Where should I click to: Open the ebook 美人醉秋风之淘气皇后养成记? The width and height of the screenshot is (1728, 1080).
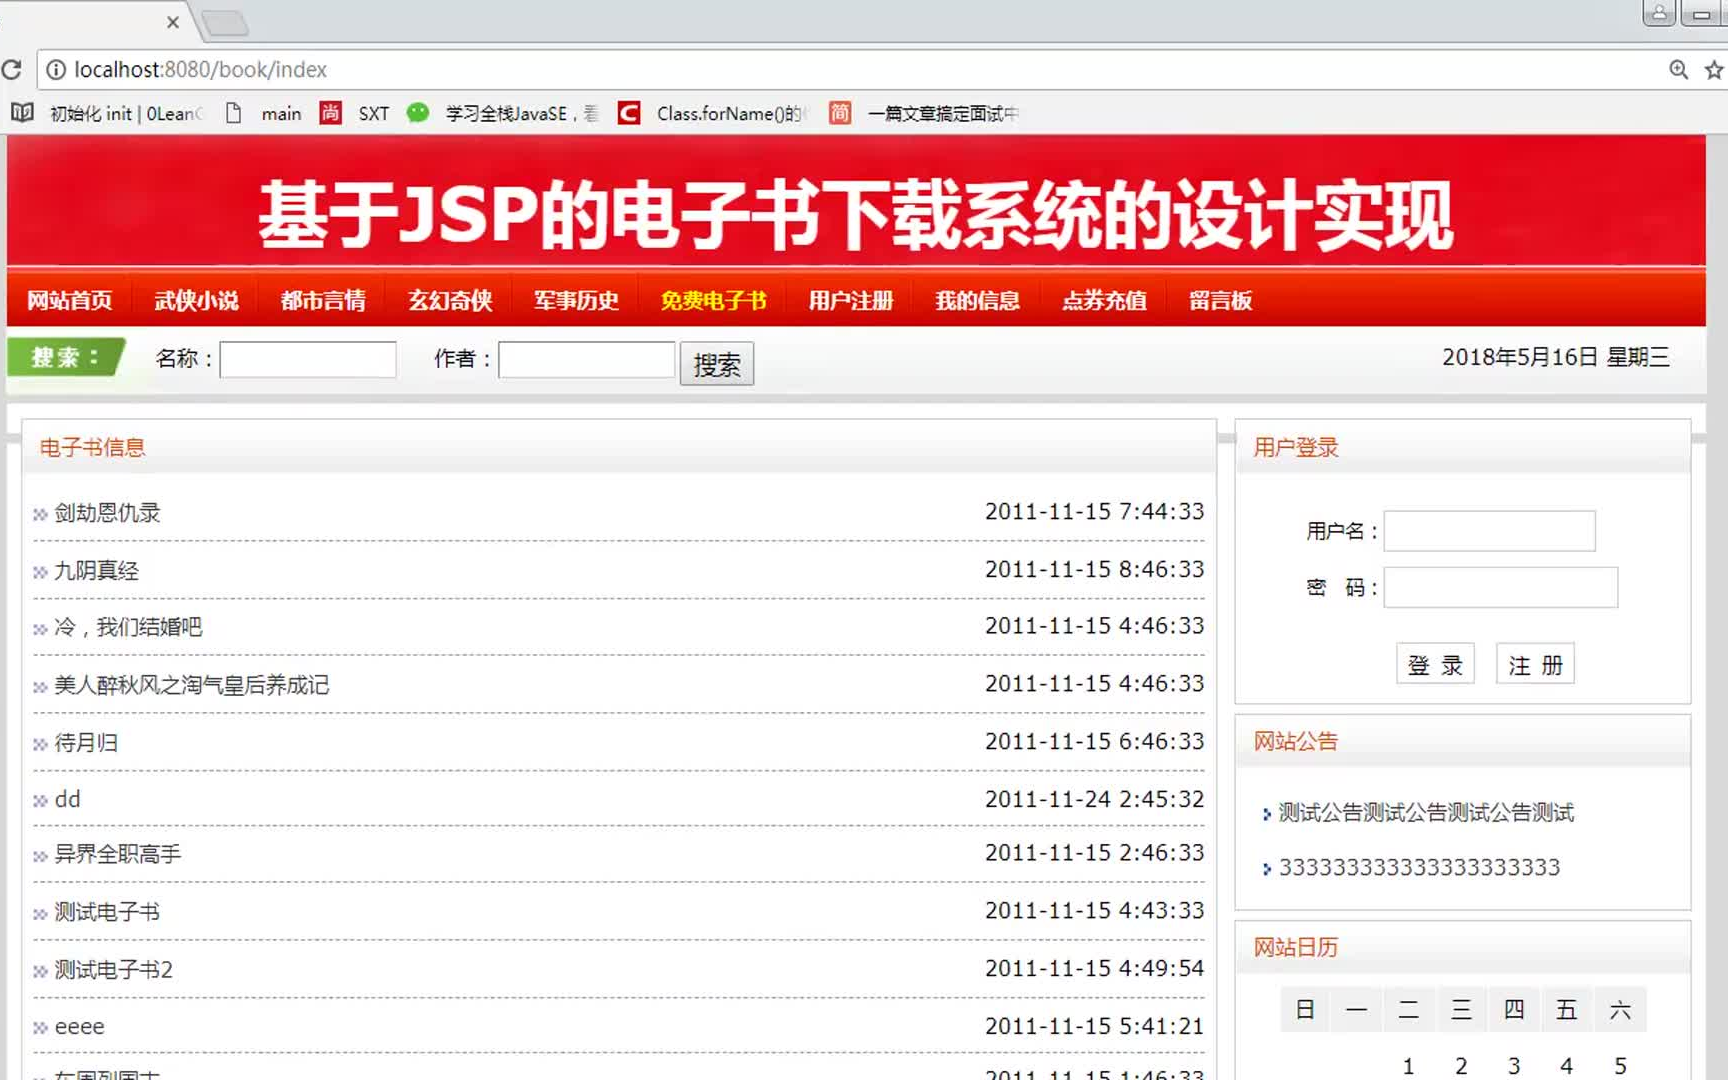point(192,686)
